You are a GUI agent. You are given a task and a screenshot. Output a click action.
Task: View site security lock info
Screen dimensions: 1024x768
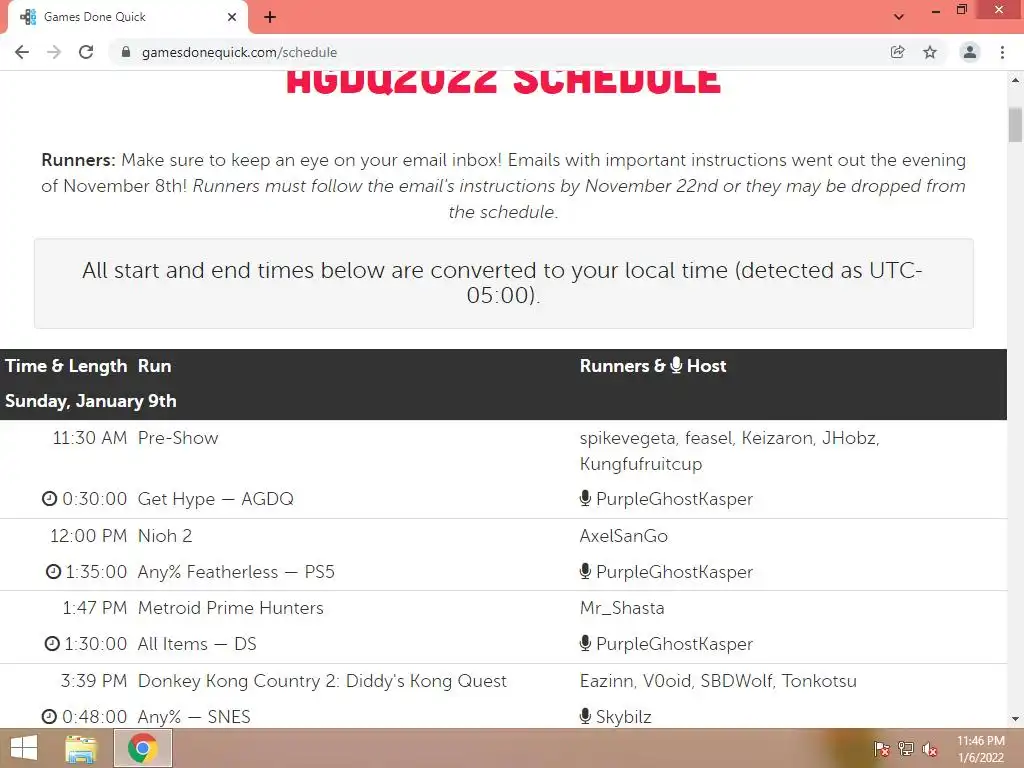126,52
